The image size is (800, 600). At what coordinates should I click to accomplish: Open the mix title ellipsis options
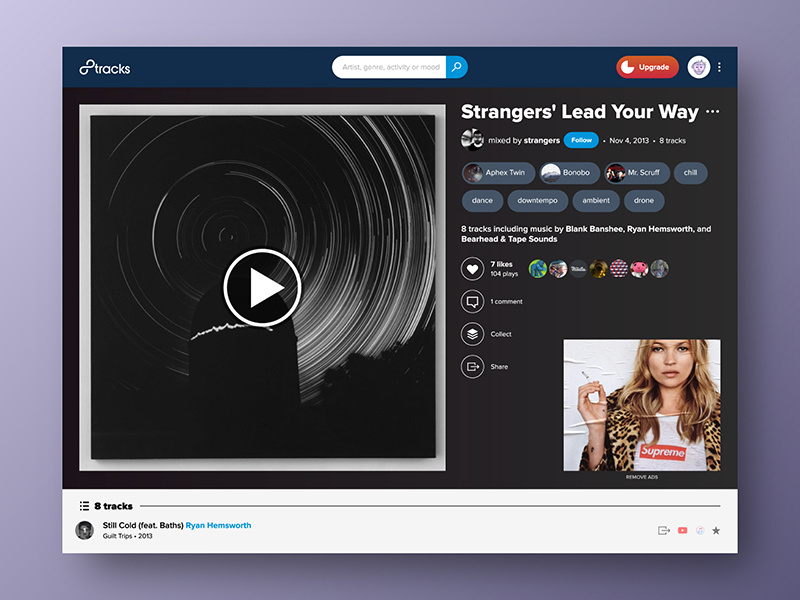click(713, 111)
